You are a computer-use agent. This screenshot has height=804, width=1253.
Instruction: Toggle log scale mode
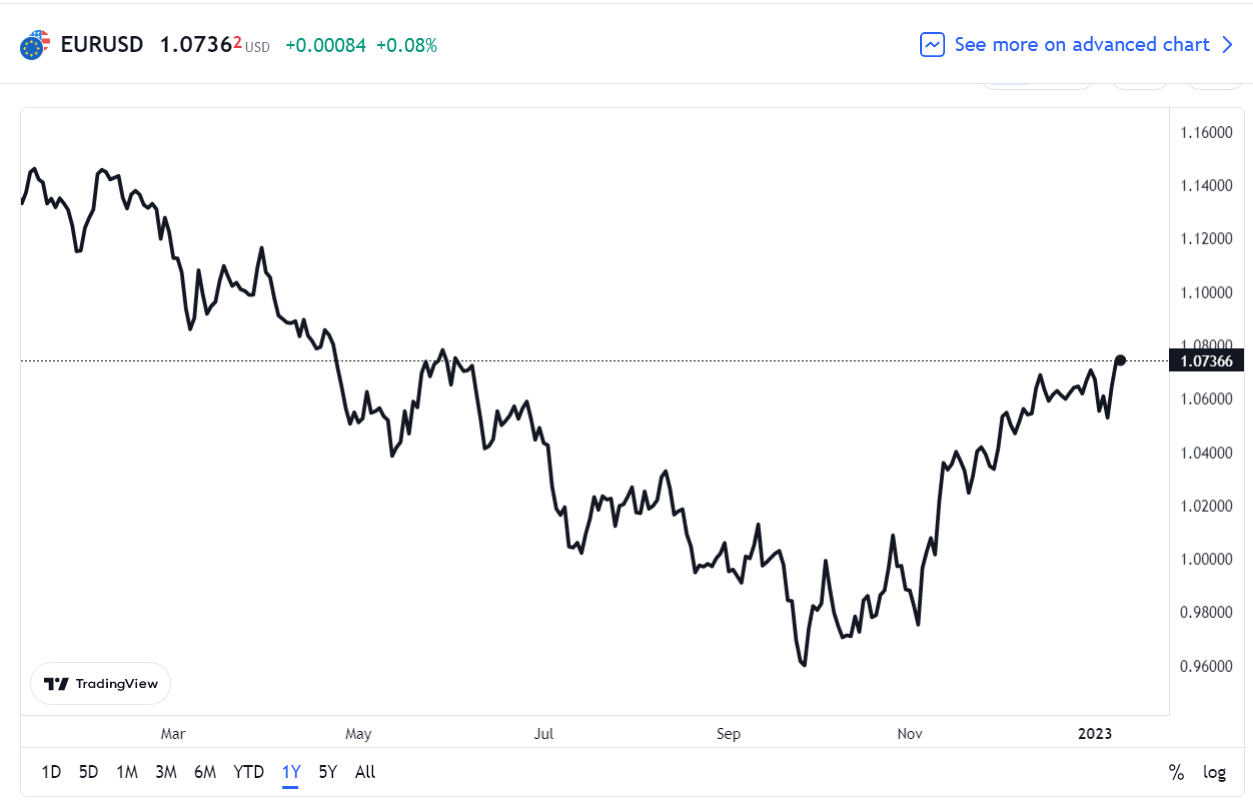1214,772
